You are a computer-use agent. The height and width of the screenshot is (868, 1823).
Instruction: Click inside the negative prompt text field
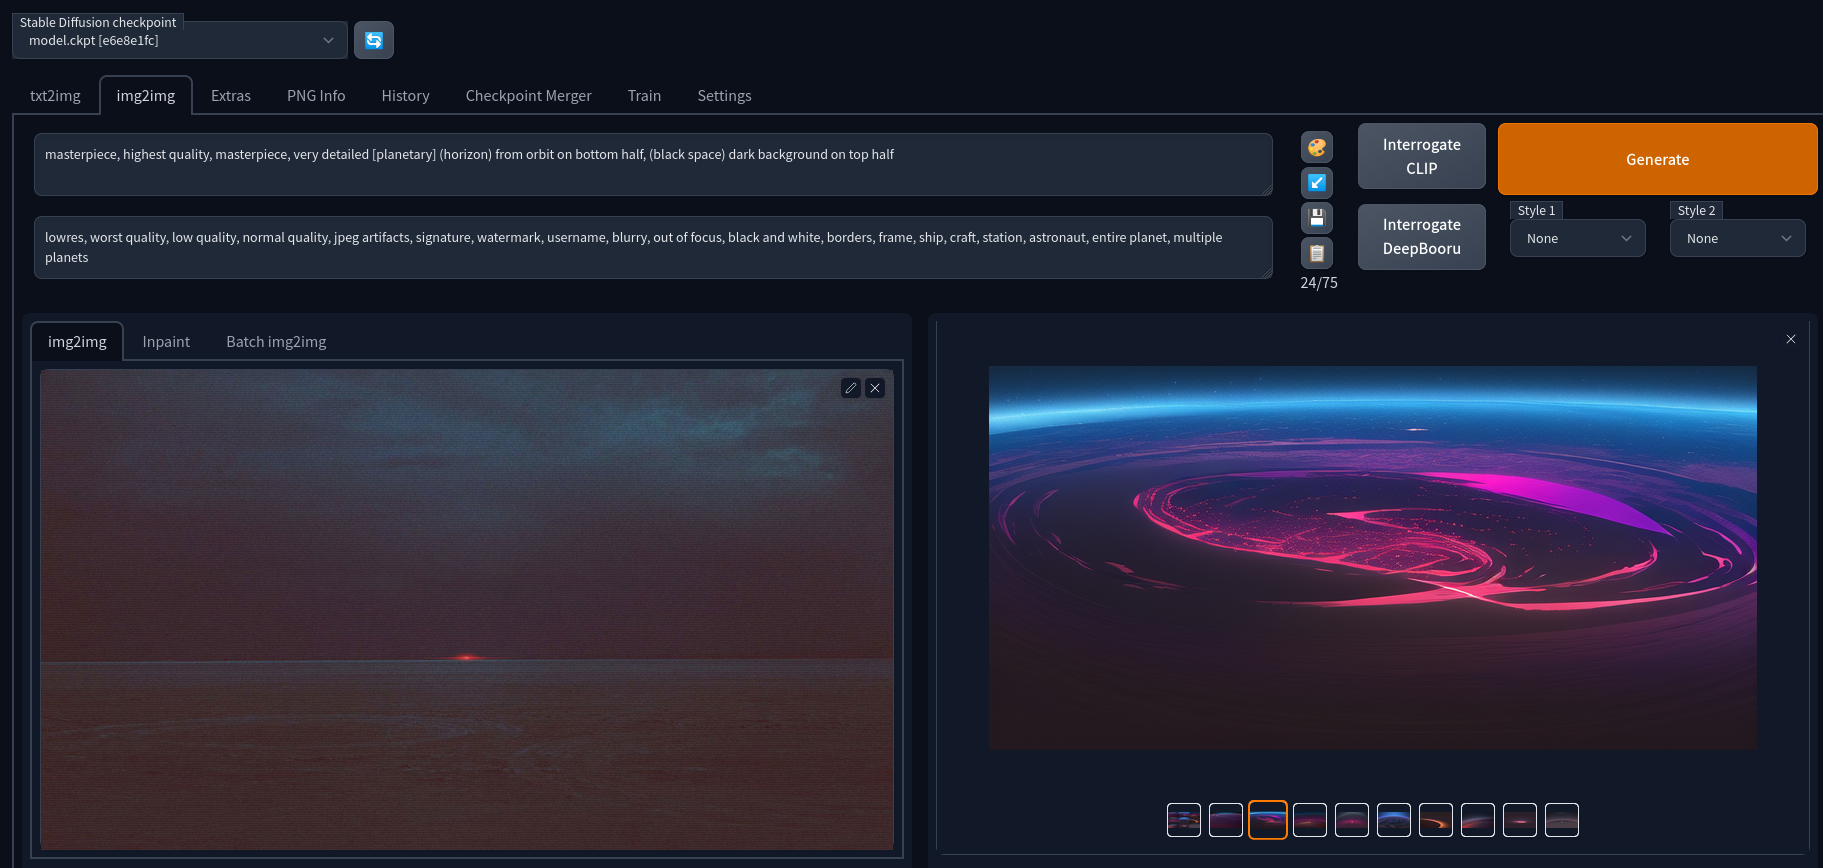[x=653, y=247]
